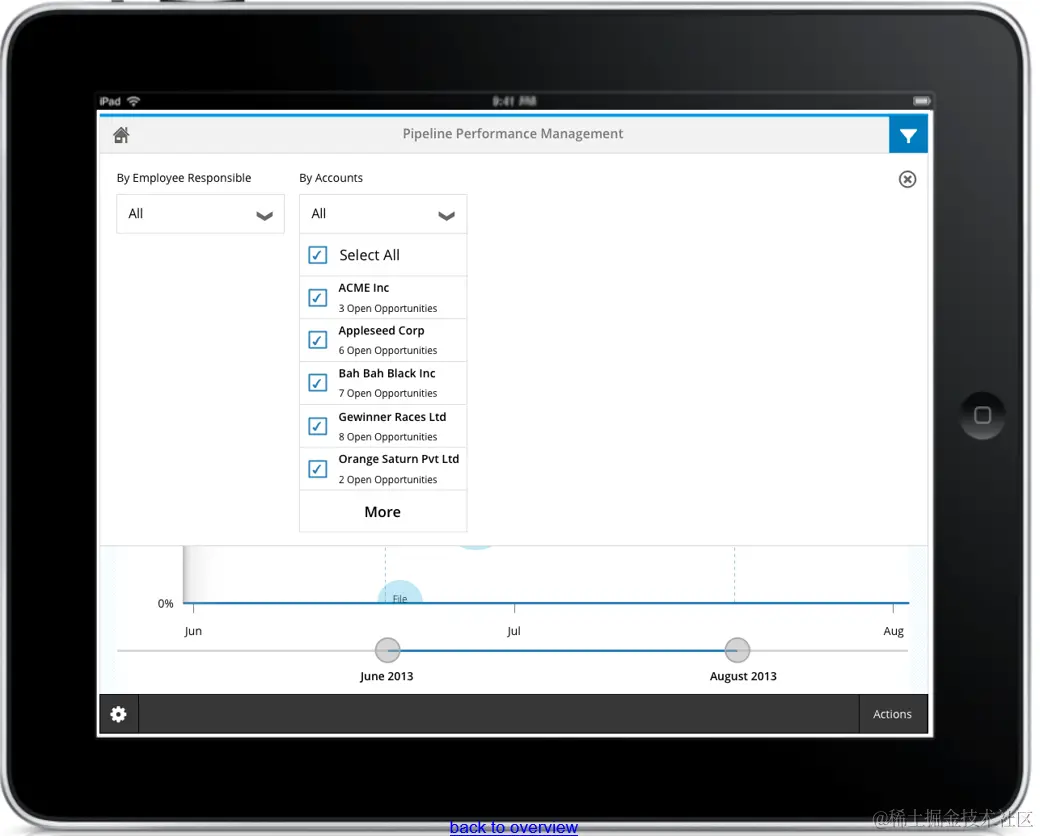Select the File bubble on the chart

point(400,592)
